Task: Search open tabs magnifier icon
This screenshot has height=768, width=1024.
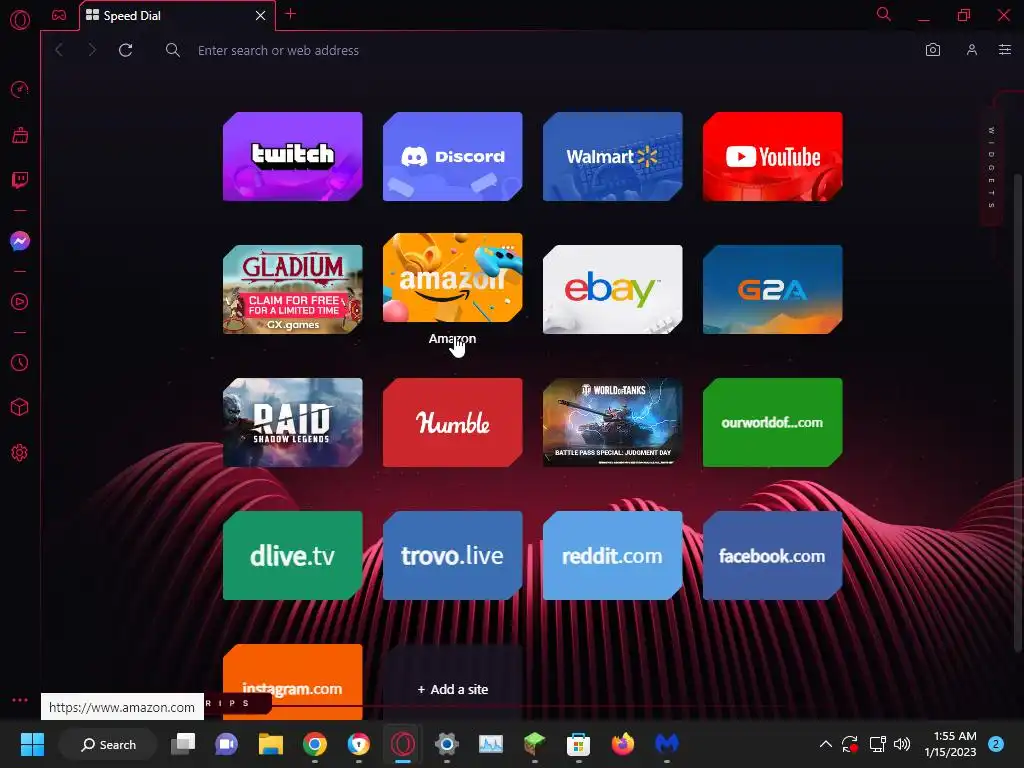Action: [x=884, y=14]
